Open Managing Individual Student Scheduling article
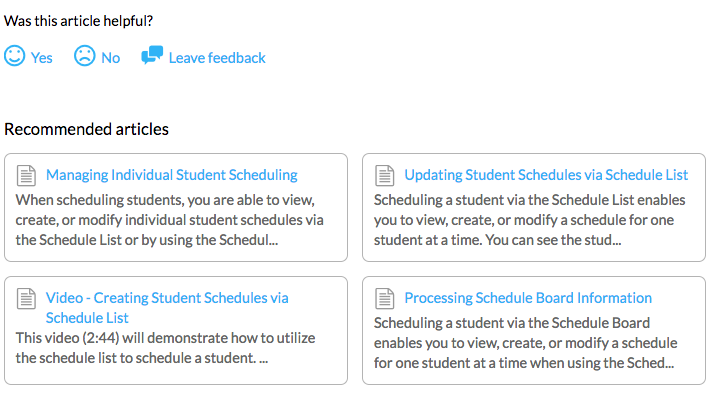717x395 pixels. pyautogui.click(x=171, y=175)
